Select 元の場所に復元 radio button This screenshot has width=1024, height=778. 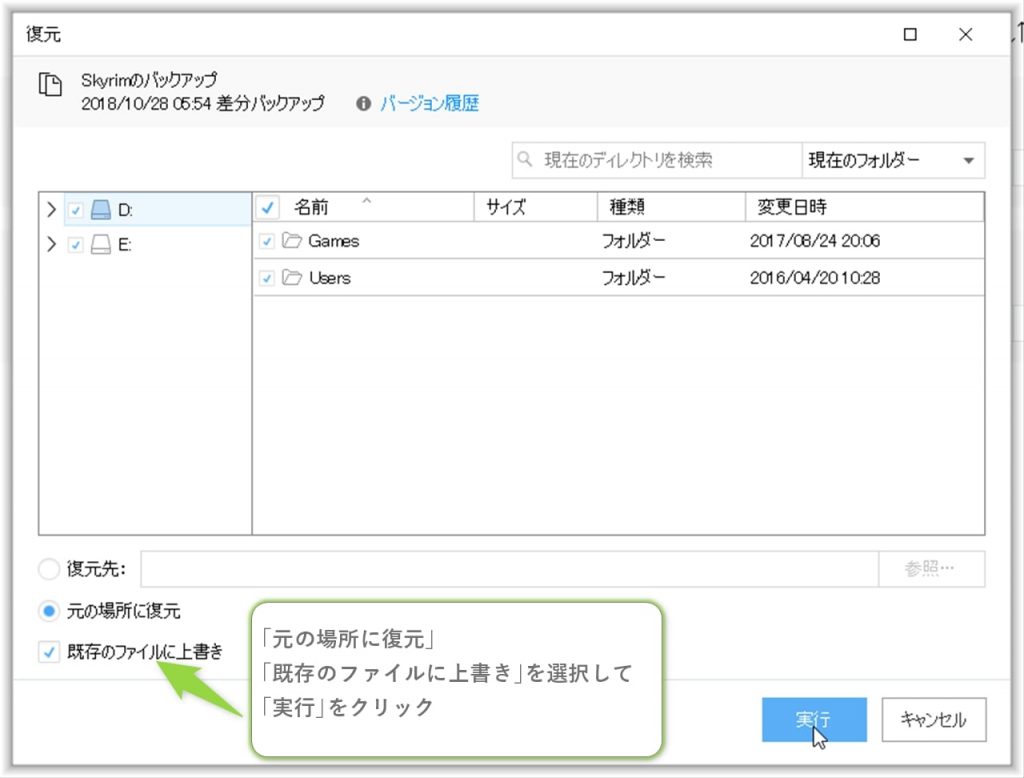click(x=48, y=610)
